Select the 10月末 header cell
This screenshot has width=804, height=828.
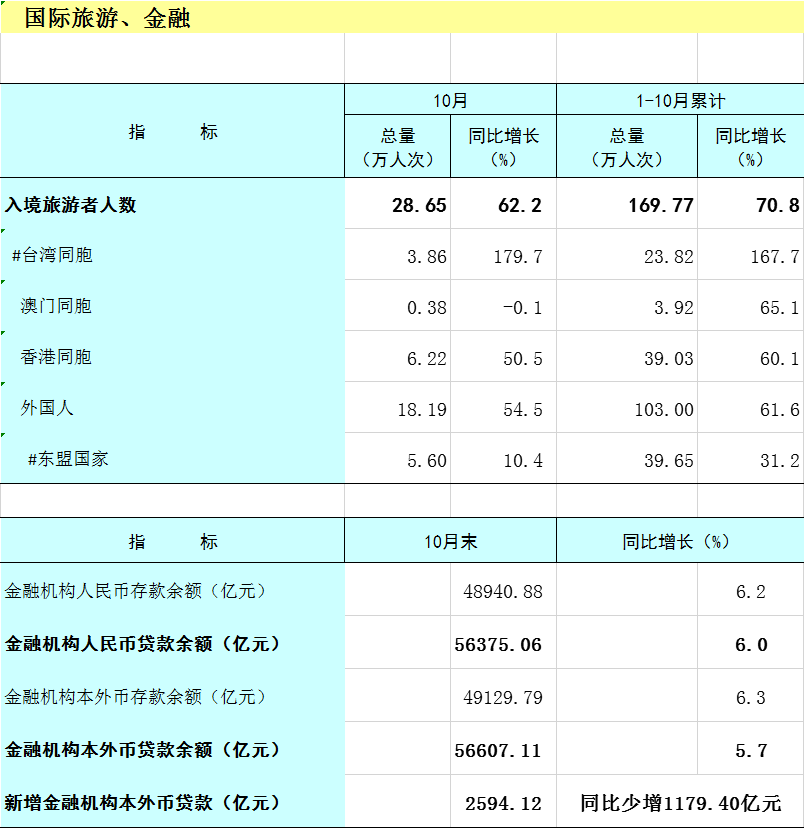coord(450,541)
